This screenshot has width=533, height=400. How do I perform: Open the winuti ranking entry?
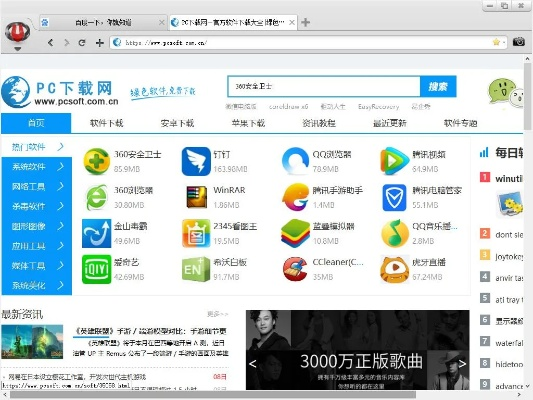[509, 178]
